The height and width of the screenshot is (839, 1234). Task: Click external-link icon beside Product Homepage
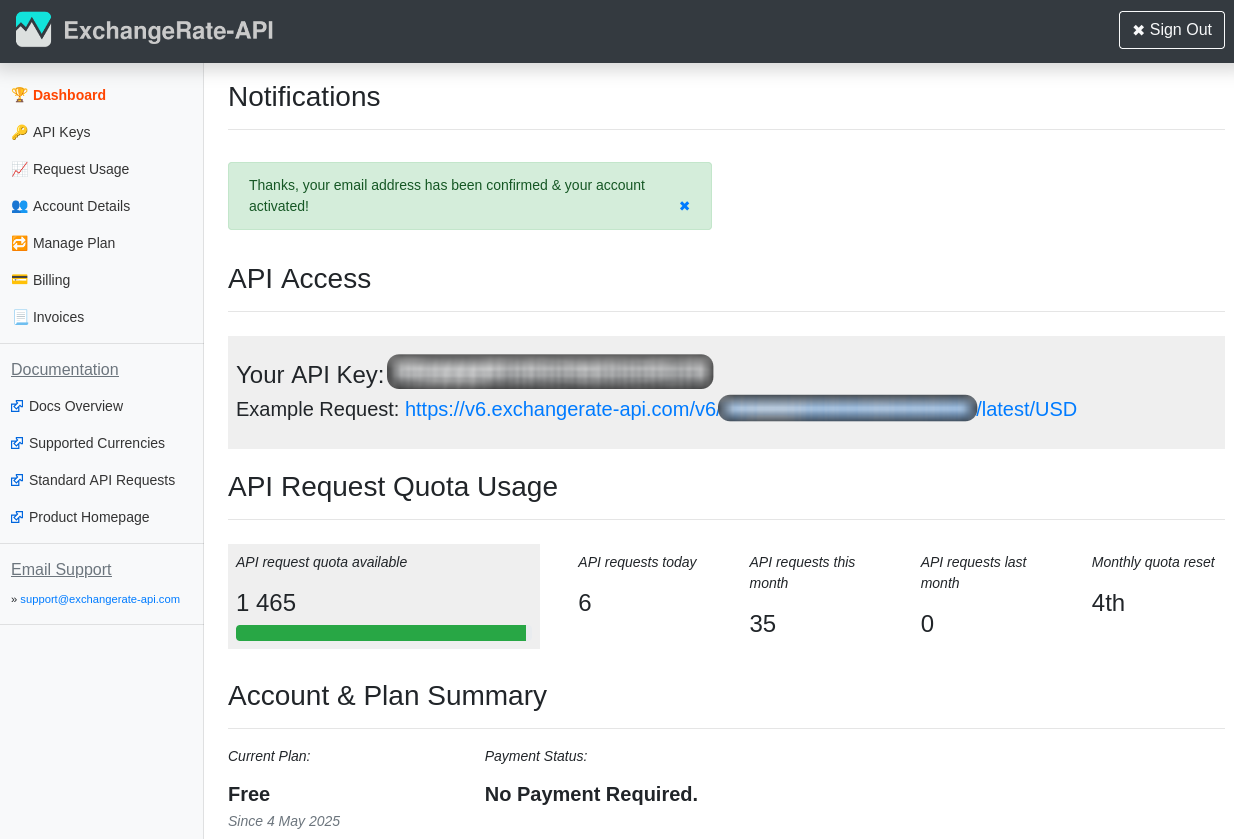(17, 517)
